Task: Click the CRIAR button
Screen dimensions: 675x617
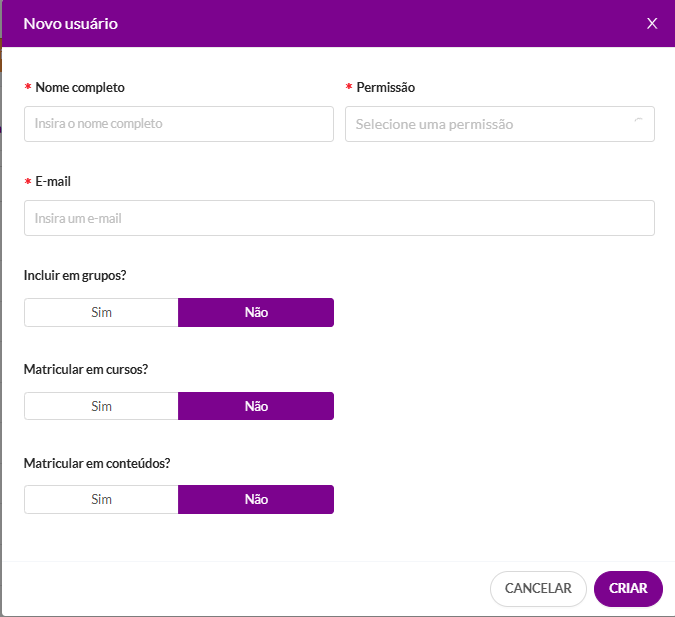Action: (628, 588)
